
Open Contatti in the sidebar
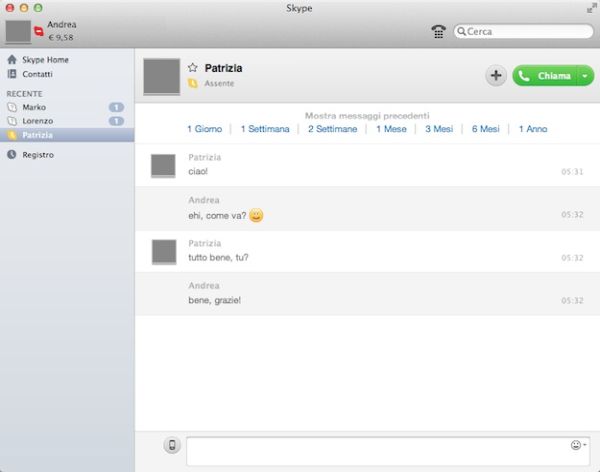coord(38,74)
